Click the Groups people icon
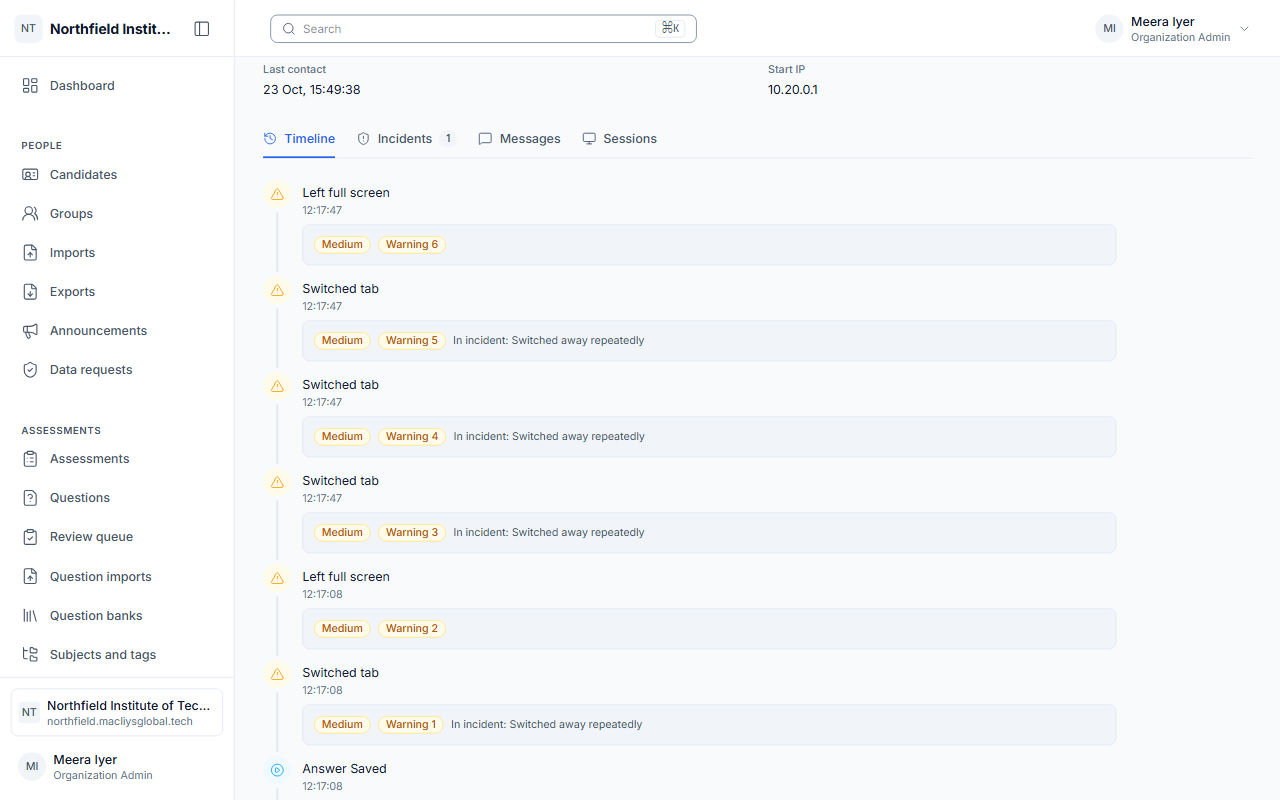Viewport: 1280px width, 800px height. coord(30,214)
